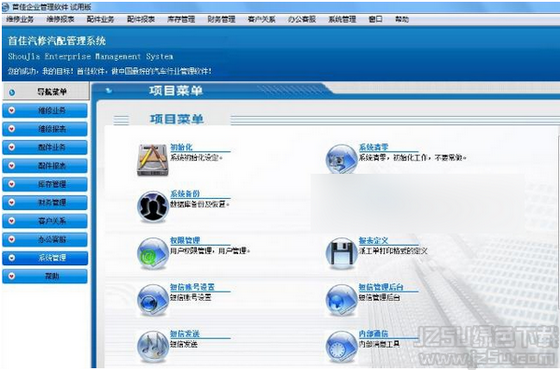Follow the 系统清零 title link

pyautogui.click(x=374, y=147)
